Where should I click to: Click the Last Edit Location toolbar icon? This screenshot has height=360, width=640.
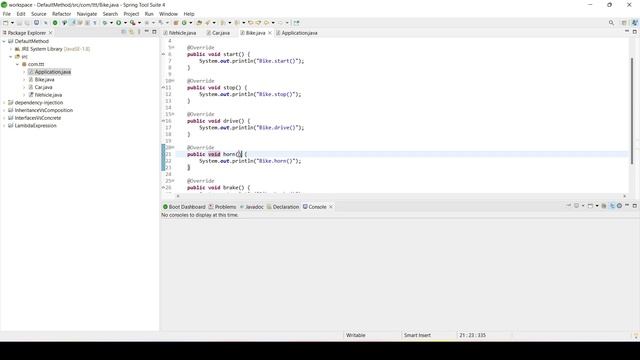pos(250,23)
